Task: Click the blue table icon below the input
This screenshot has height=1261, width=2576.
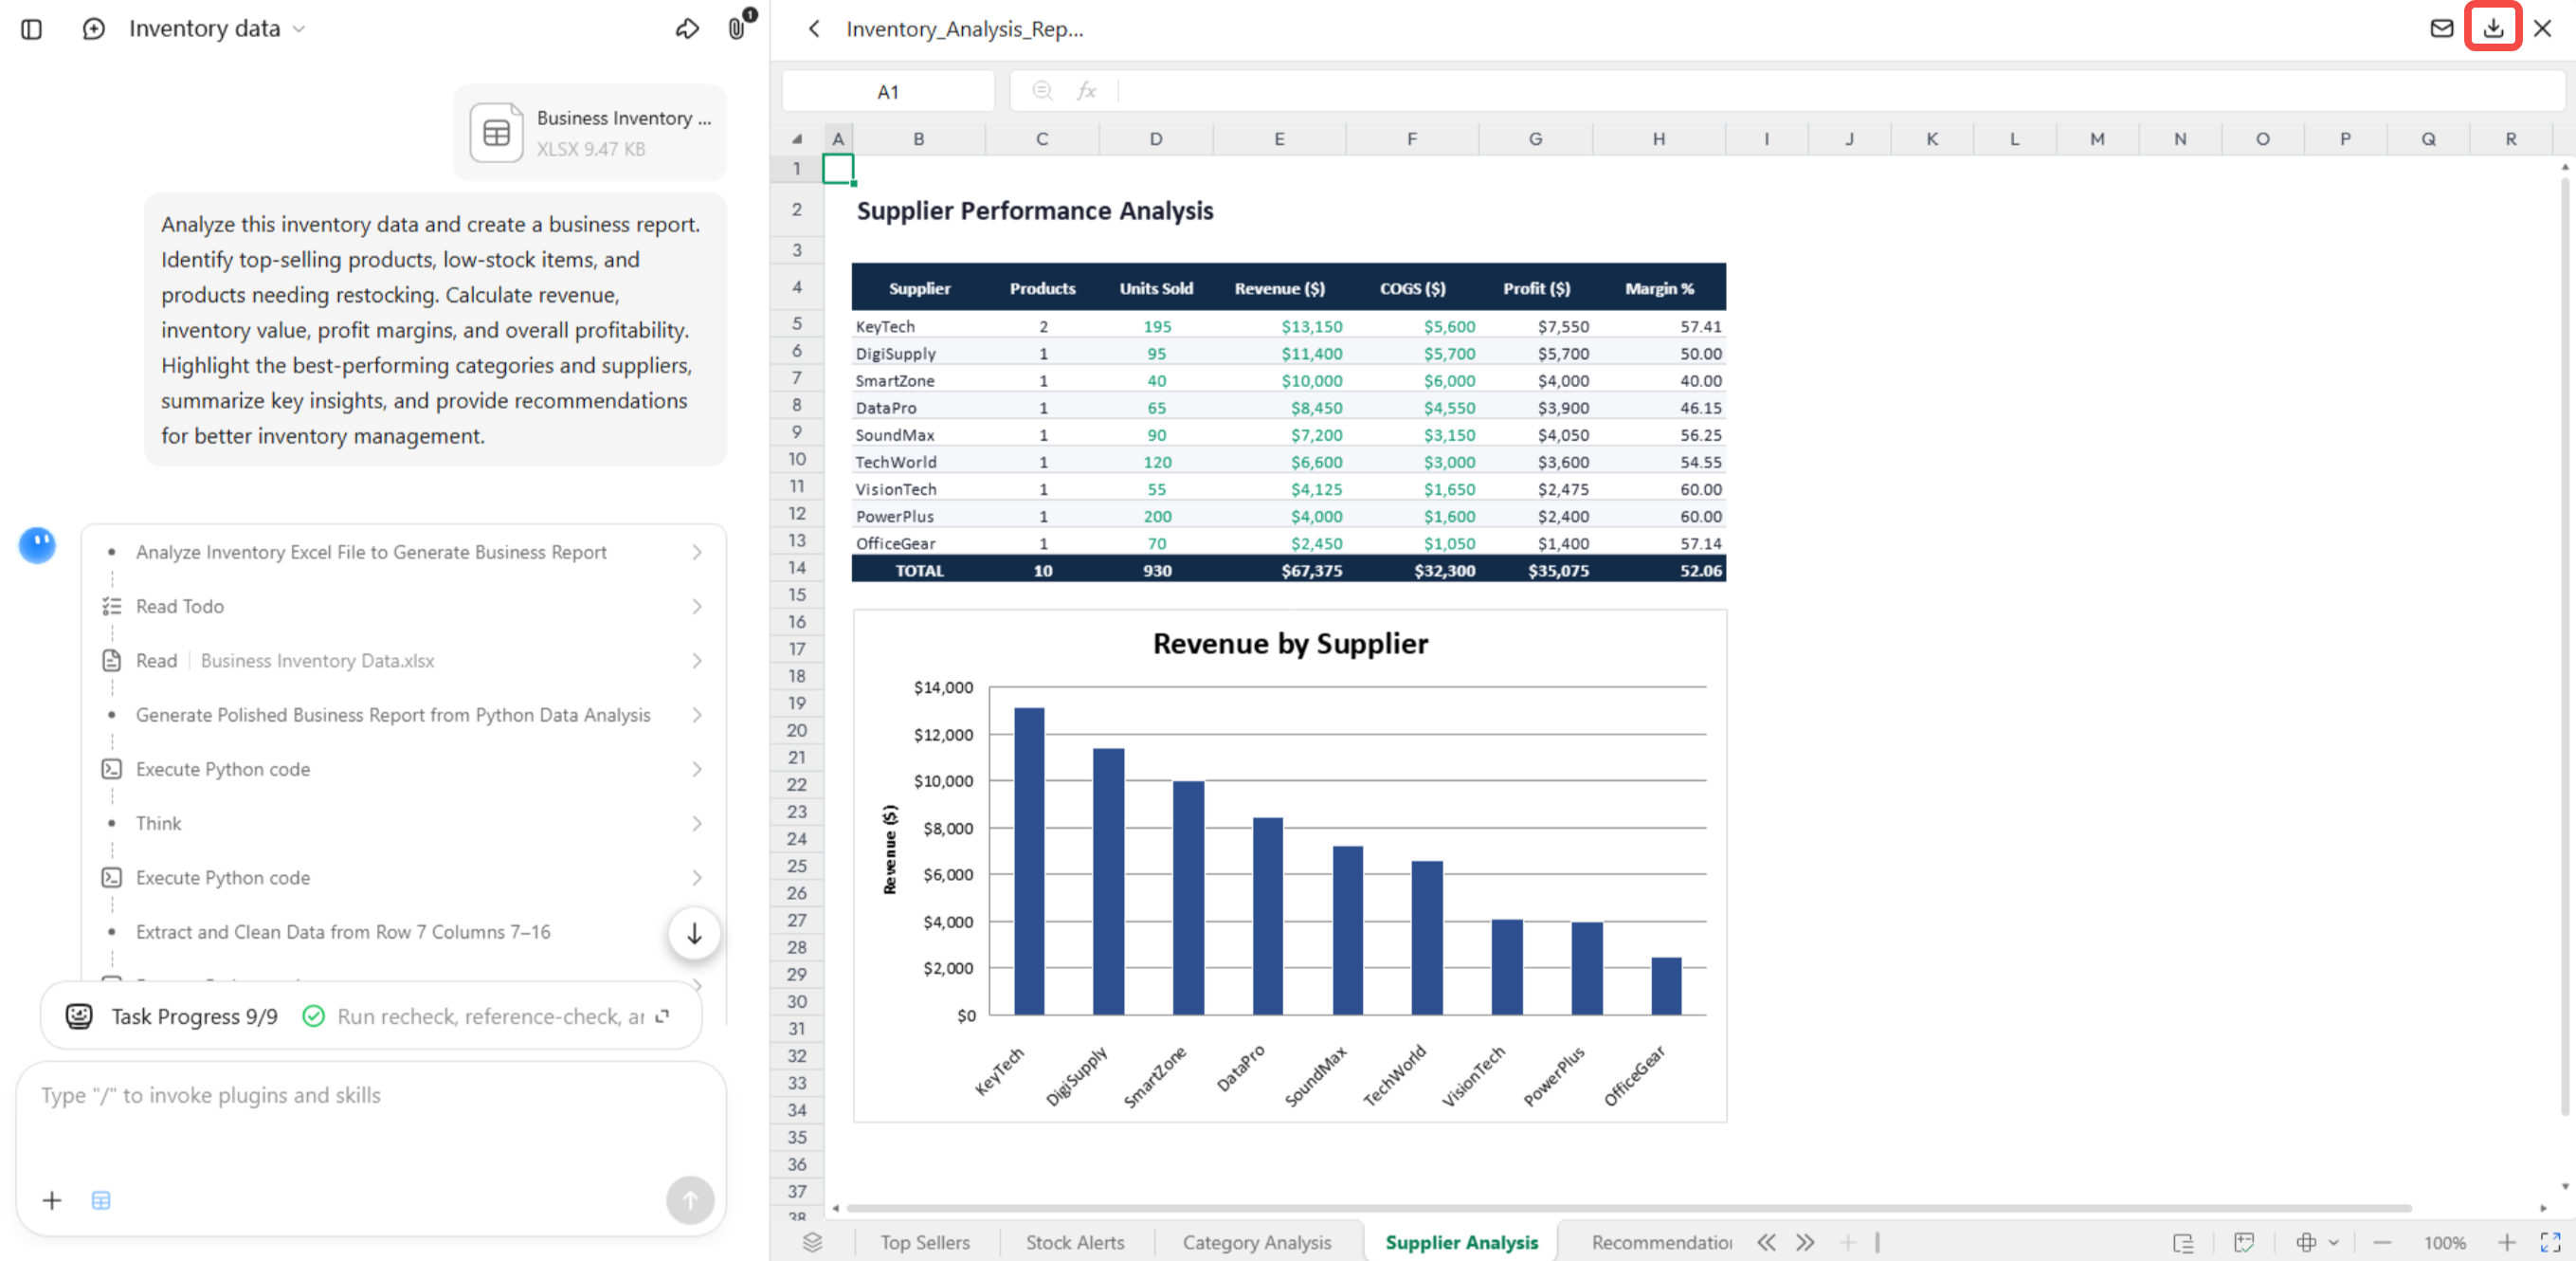Action: pyautogui.click(x=101, y=1200)
